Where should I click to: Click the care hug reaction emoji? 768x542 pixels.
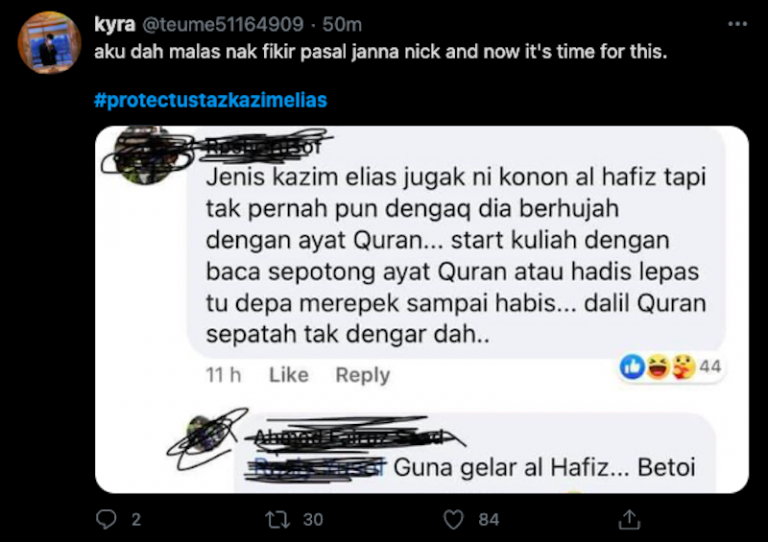tap(684, 367)
